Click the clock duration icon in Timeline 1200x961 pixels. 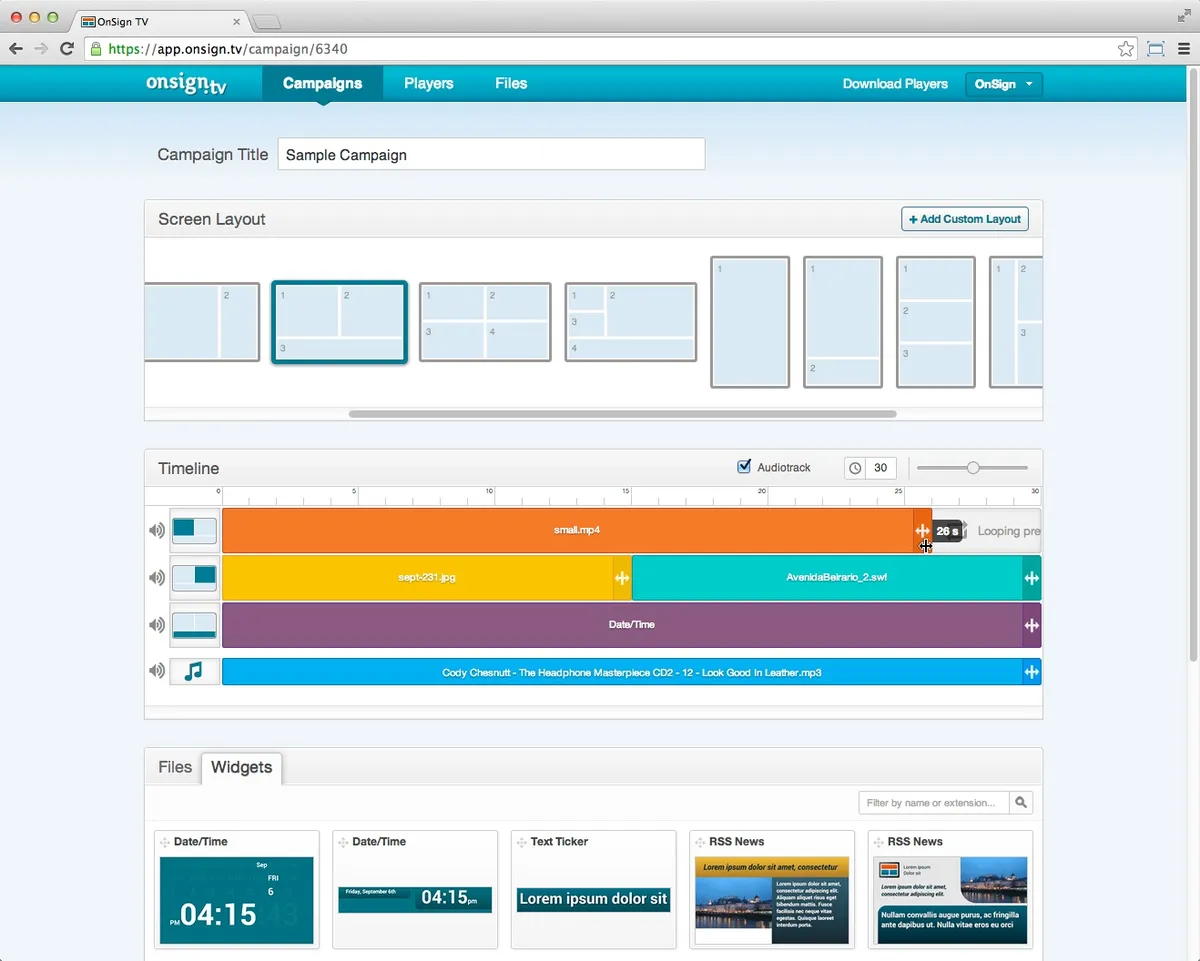(855, 468)
